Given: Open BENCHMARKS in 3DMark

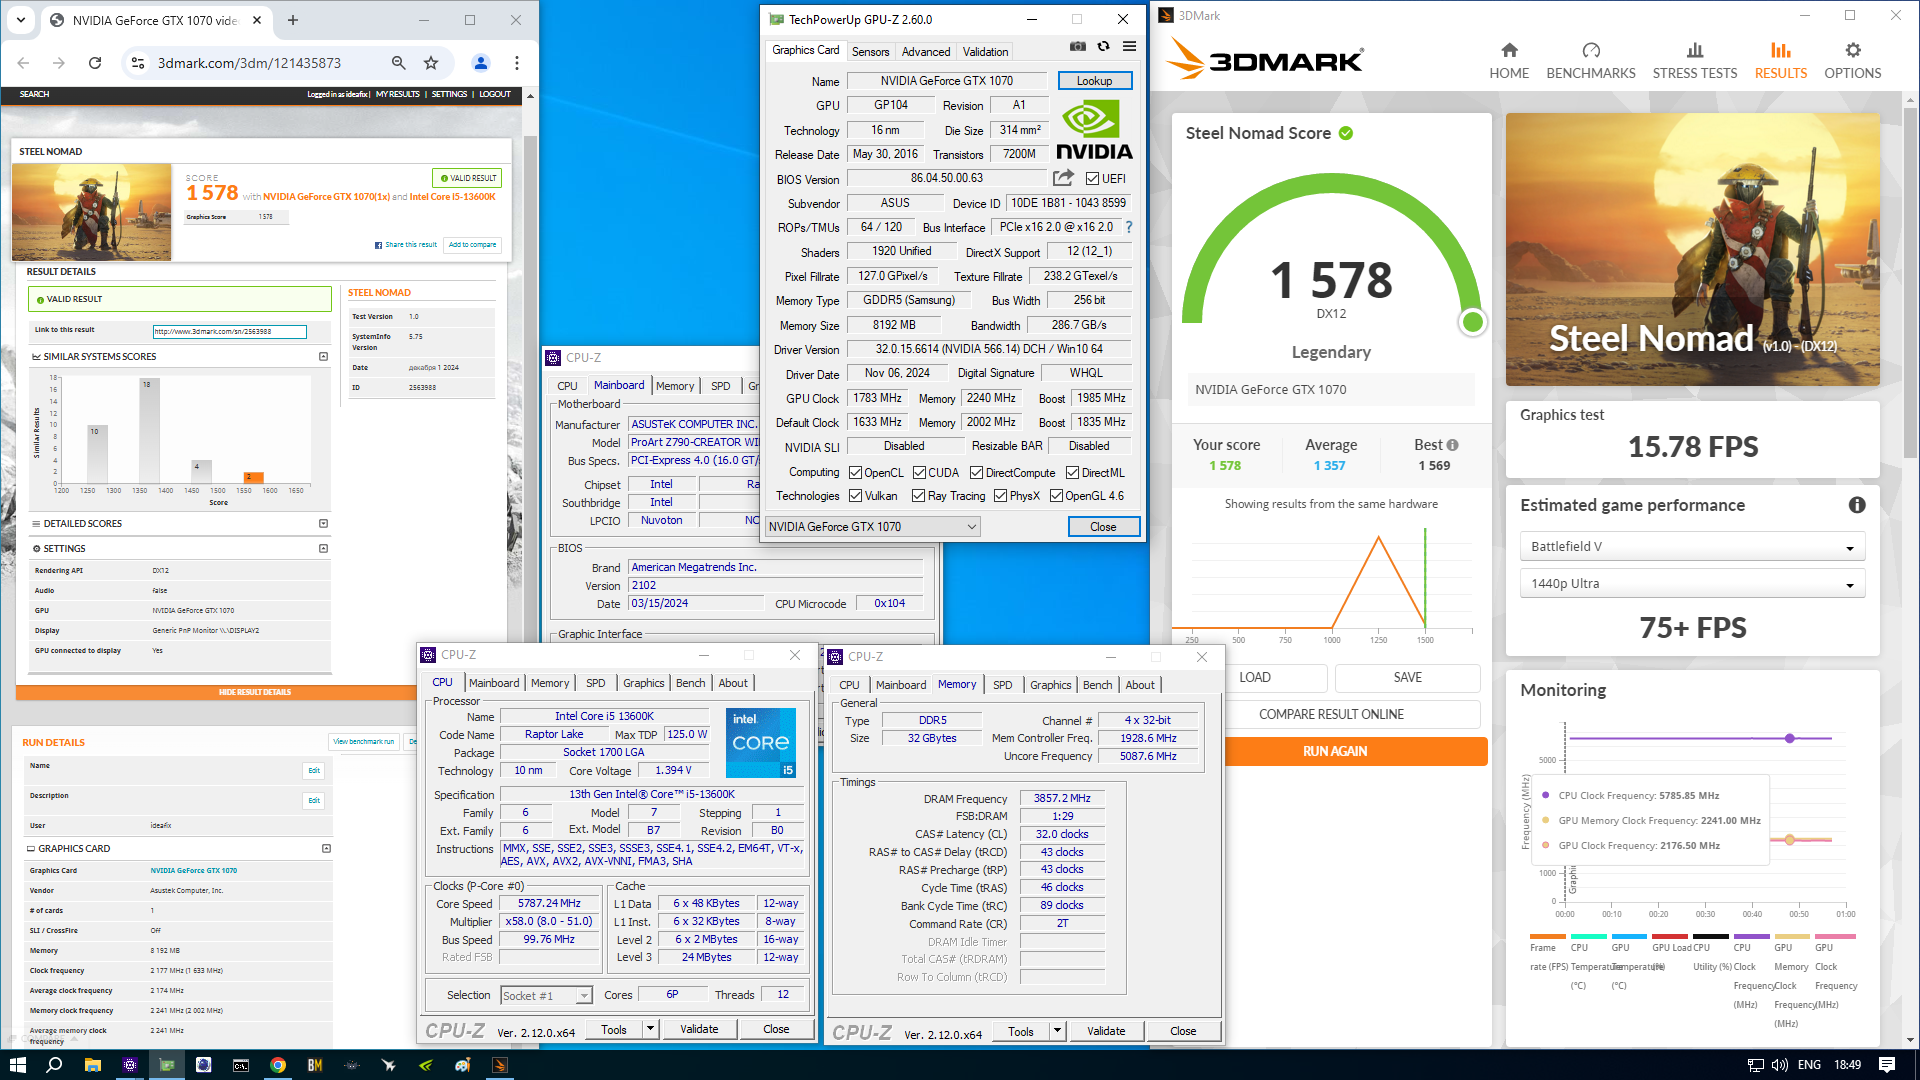Looking at the screenshot, I should [x=1591, y=61].
